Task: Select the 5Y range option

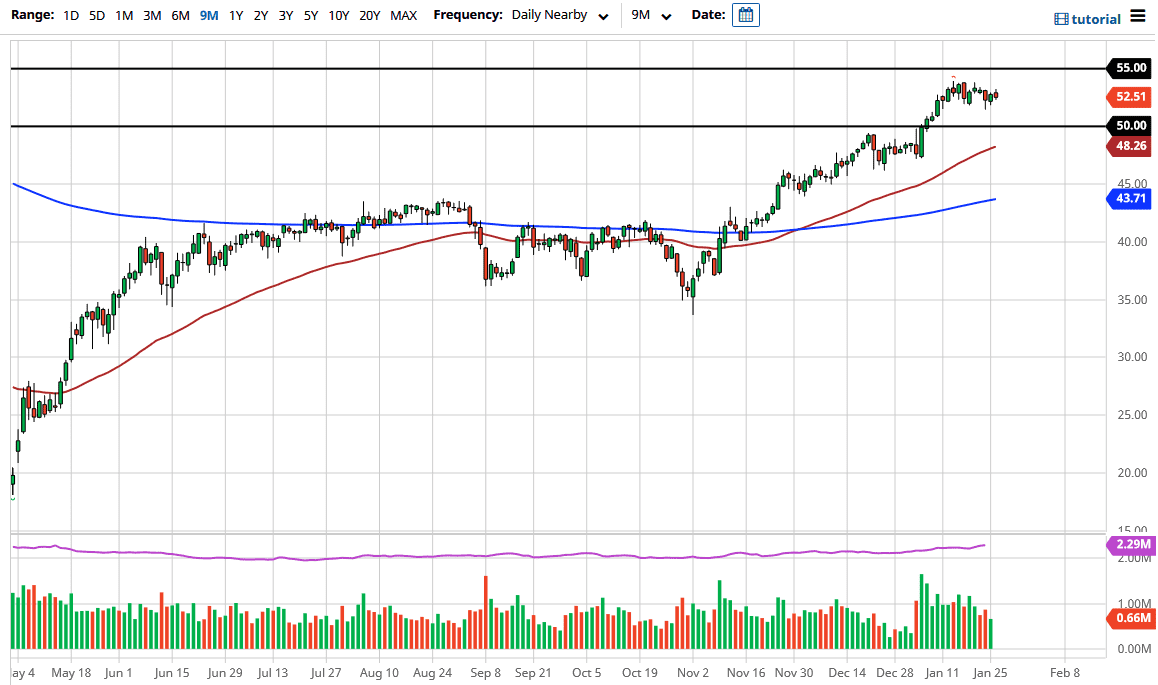Action: point(309,15)
